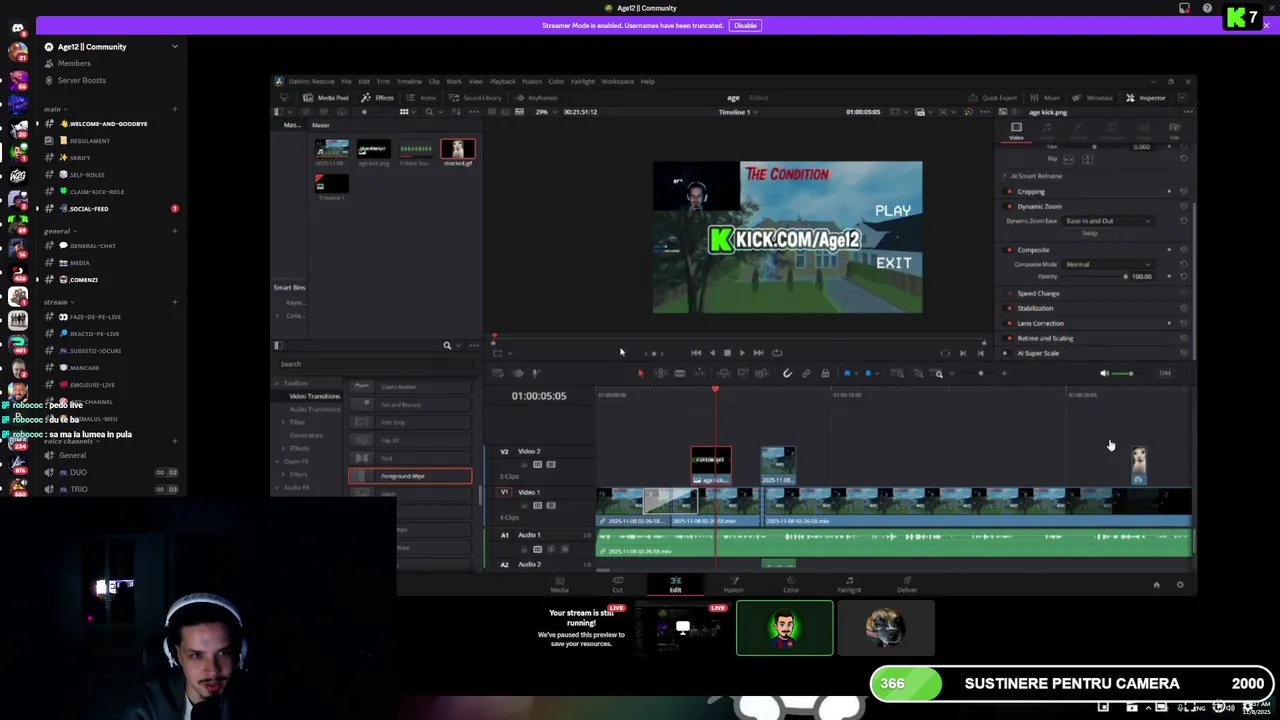The width and height of the screenshot is (1280, 720).
Task: Open the Index panel
Action: click(422, 98)
